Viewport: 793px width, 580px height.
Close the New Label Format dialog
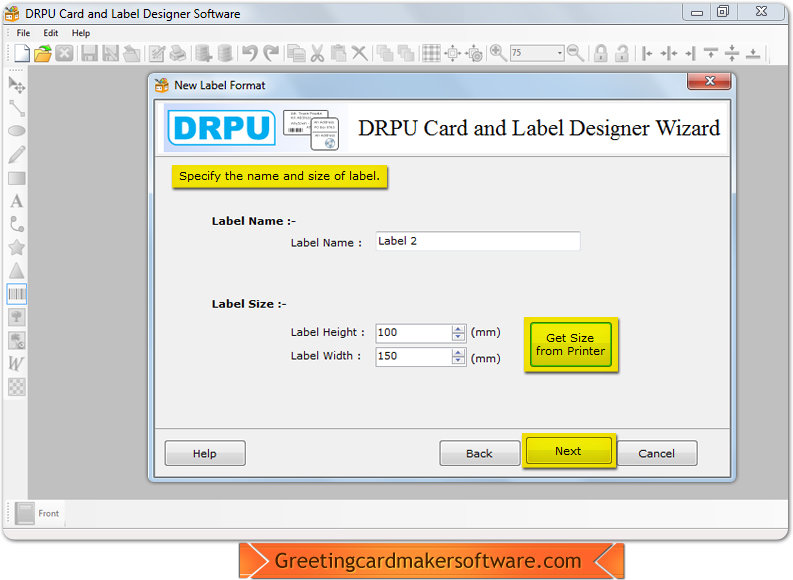click(709, 81)
